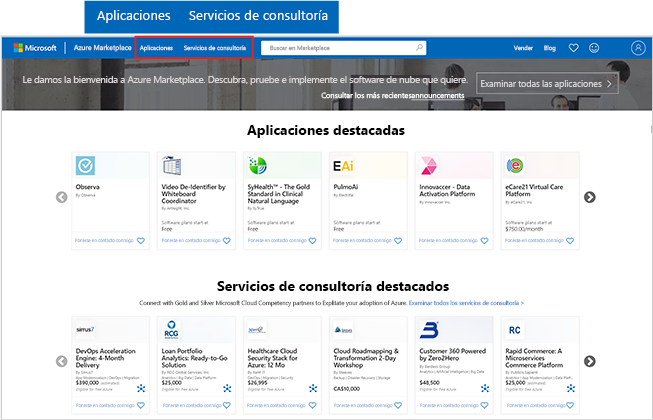Click contact link on eCare21 card

[x=534, y=241]
